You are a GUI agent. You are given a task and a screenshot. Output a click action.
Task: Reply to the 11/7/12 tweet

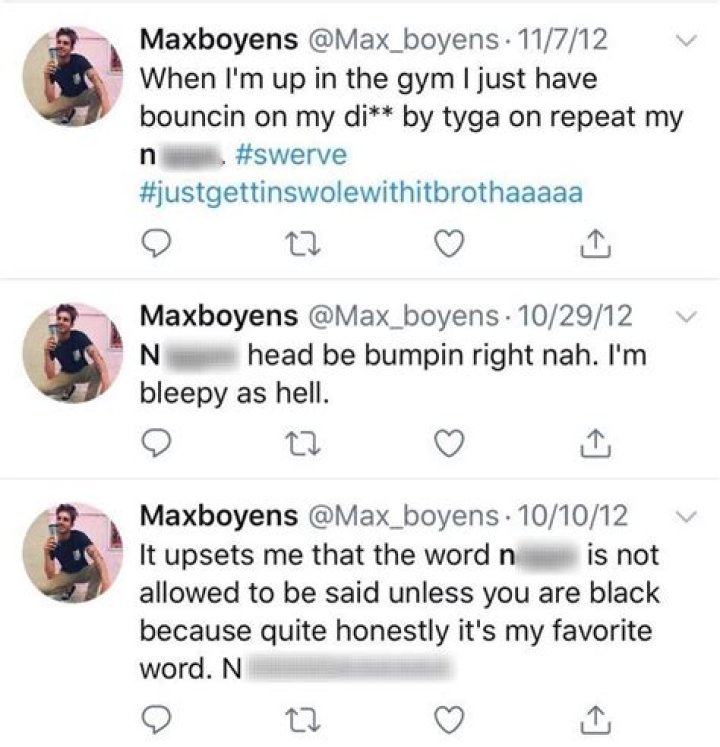pyautogui.click(x=158, y=241)
